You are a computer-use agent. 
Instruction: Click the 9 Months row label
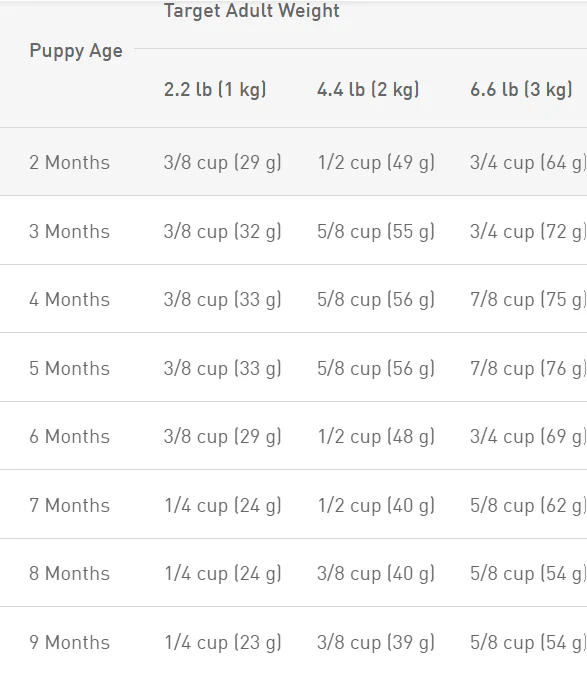click(70, 643)
